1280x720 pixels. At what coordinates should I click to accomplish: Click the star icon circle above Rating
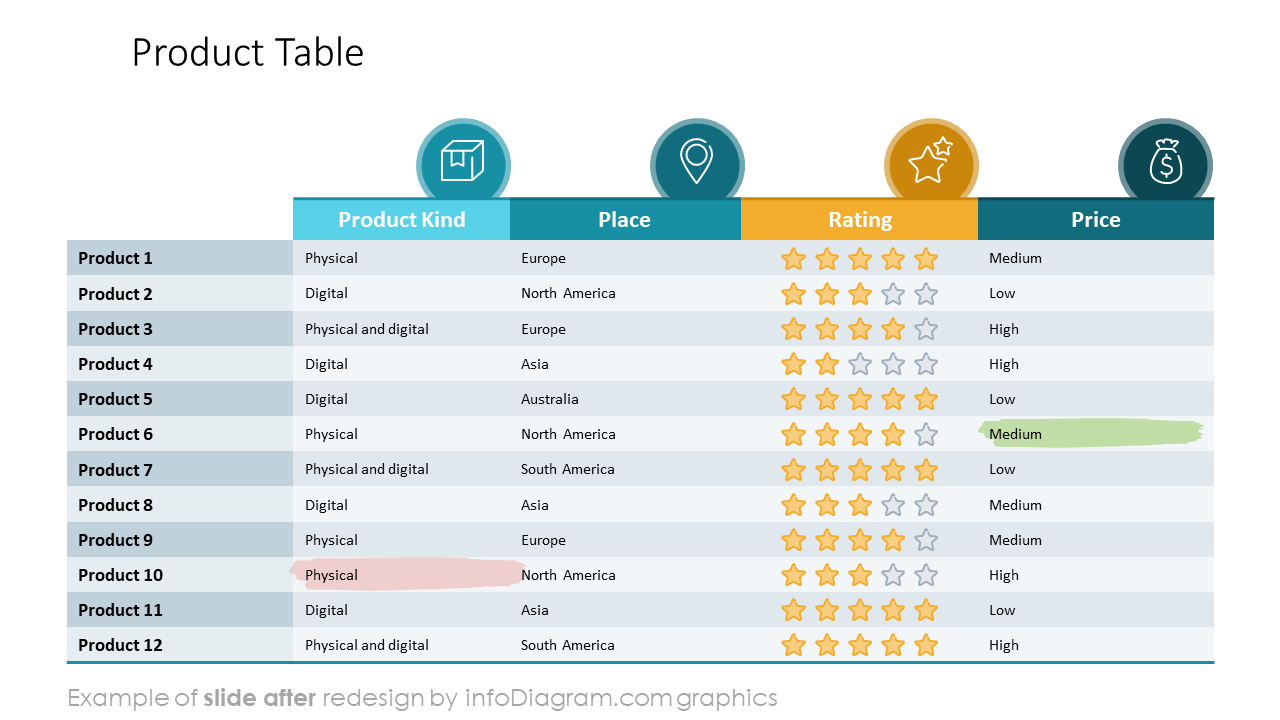tap(930, 164)
